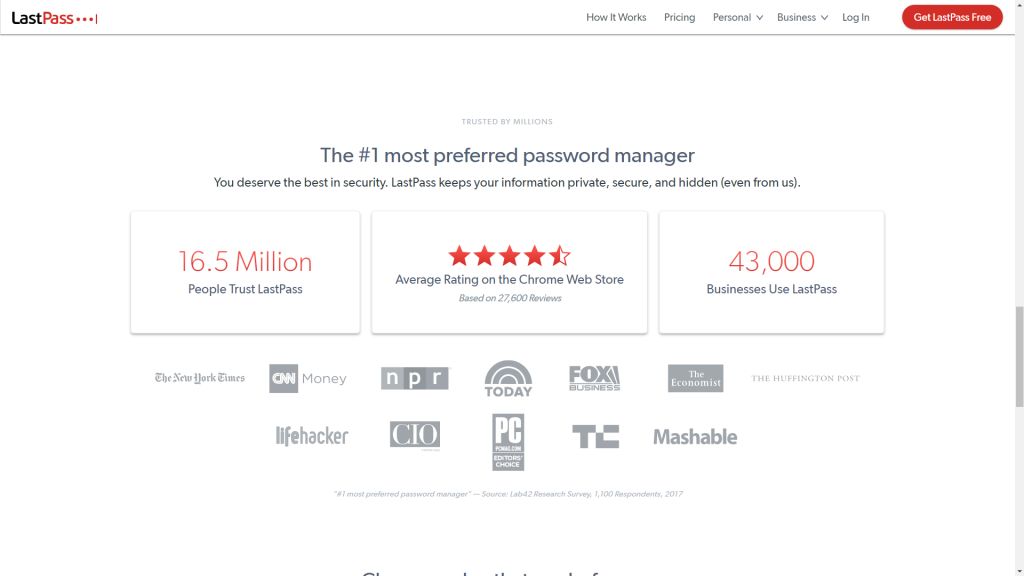Screen dimensions: 1024x576
Task: Click The Huffington Post logo
Action: pyautogui.click(x=805, y=378)
